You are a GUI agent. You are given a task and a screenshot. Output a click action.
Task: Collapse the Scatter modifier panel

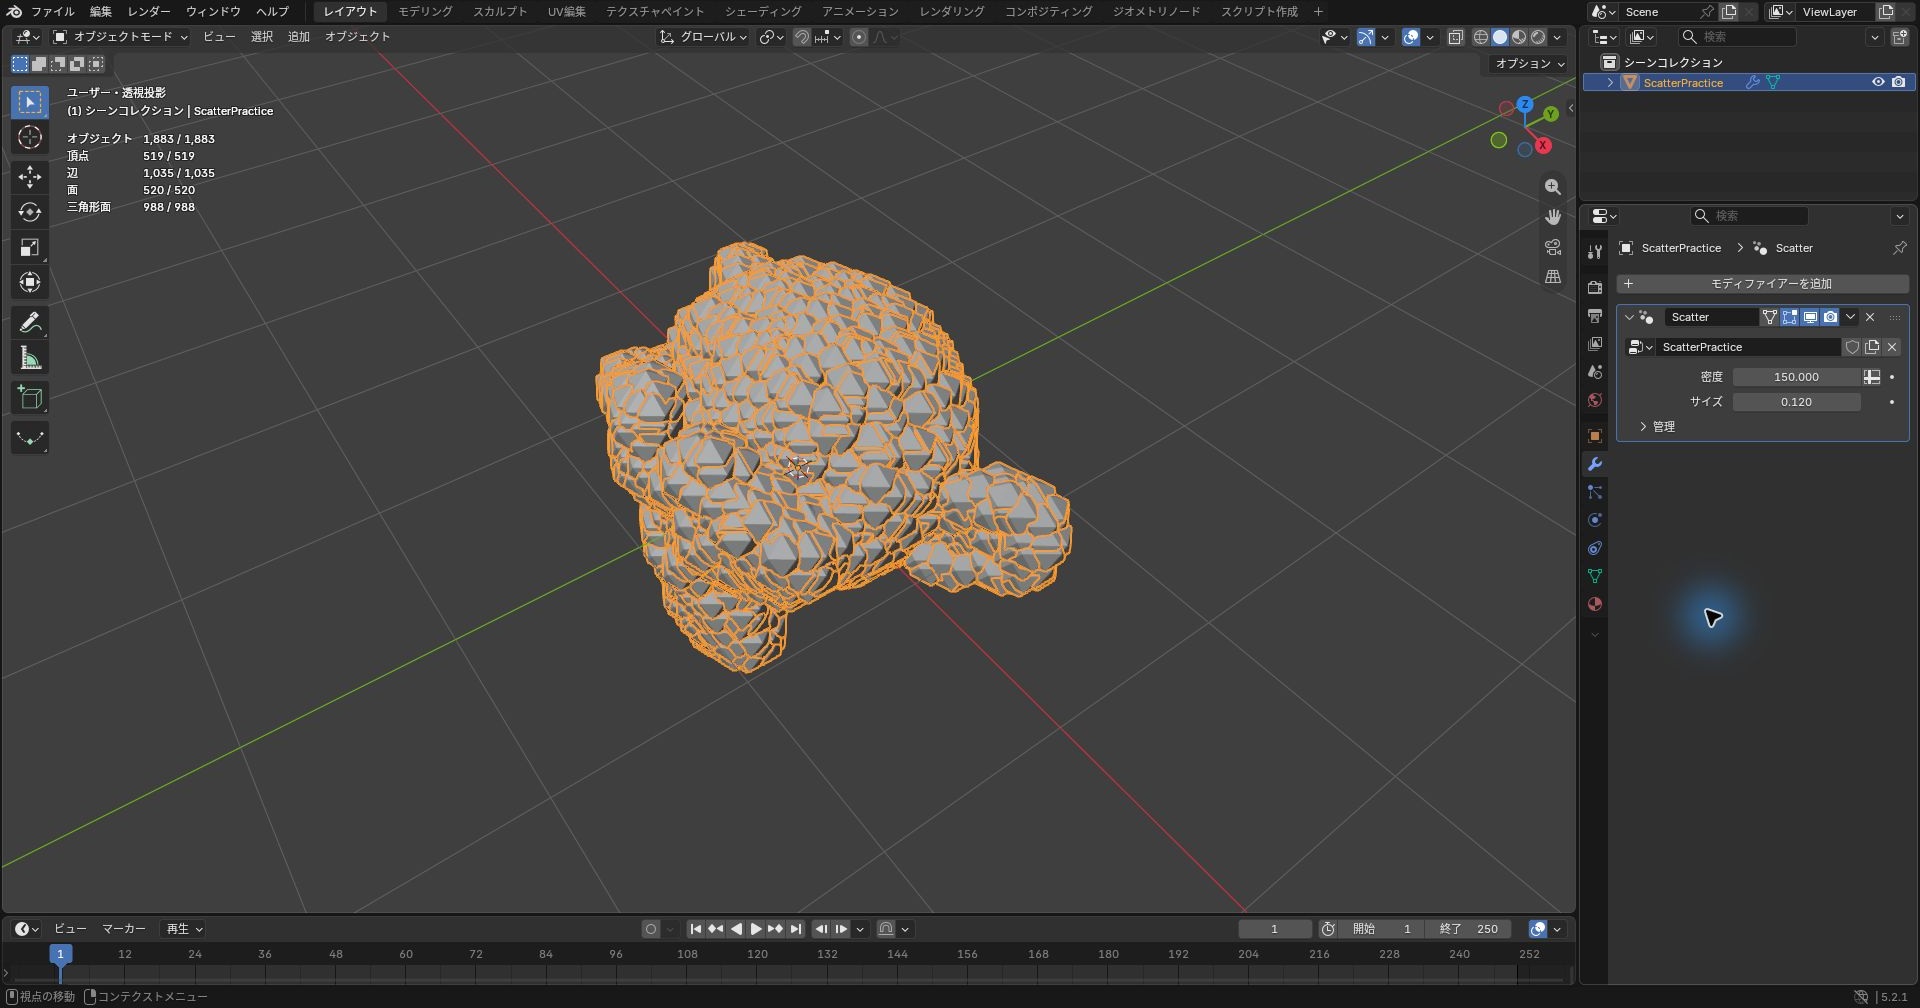pos(1629,317)
